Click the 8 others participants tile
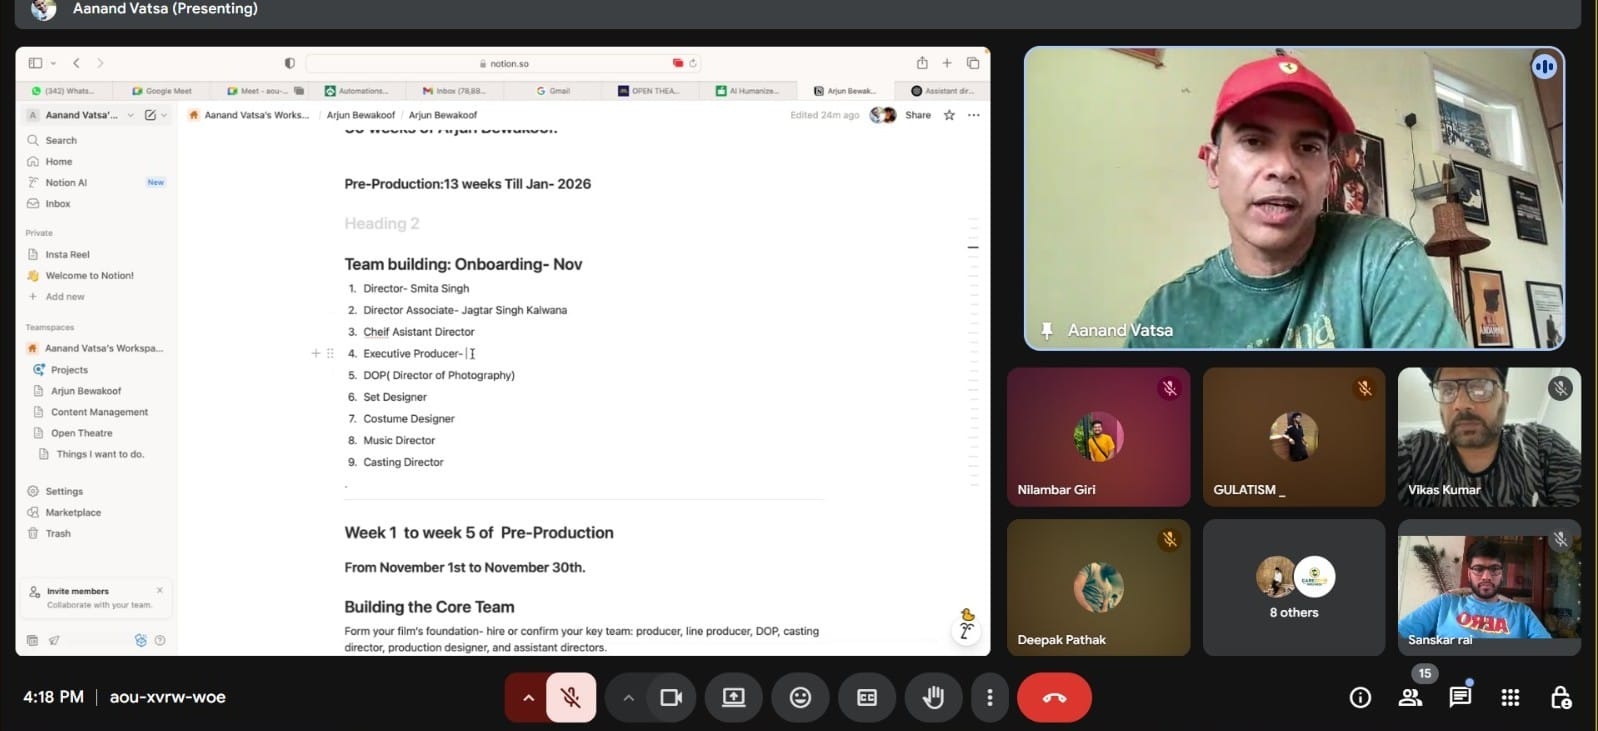This screenshot has width=1598, height=731. point(1293,587)
